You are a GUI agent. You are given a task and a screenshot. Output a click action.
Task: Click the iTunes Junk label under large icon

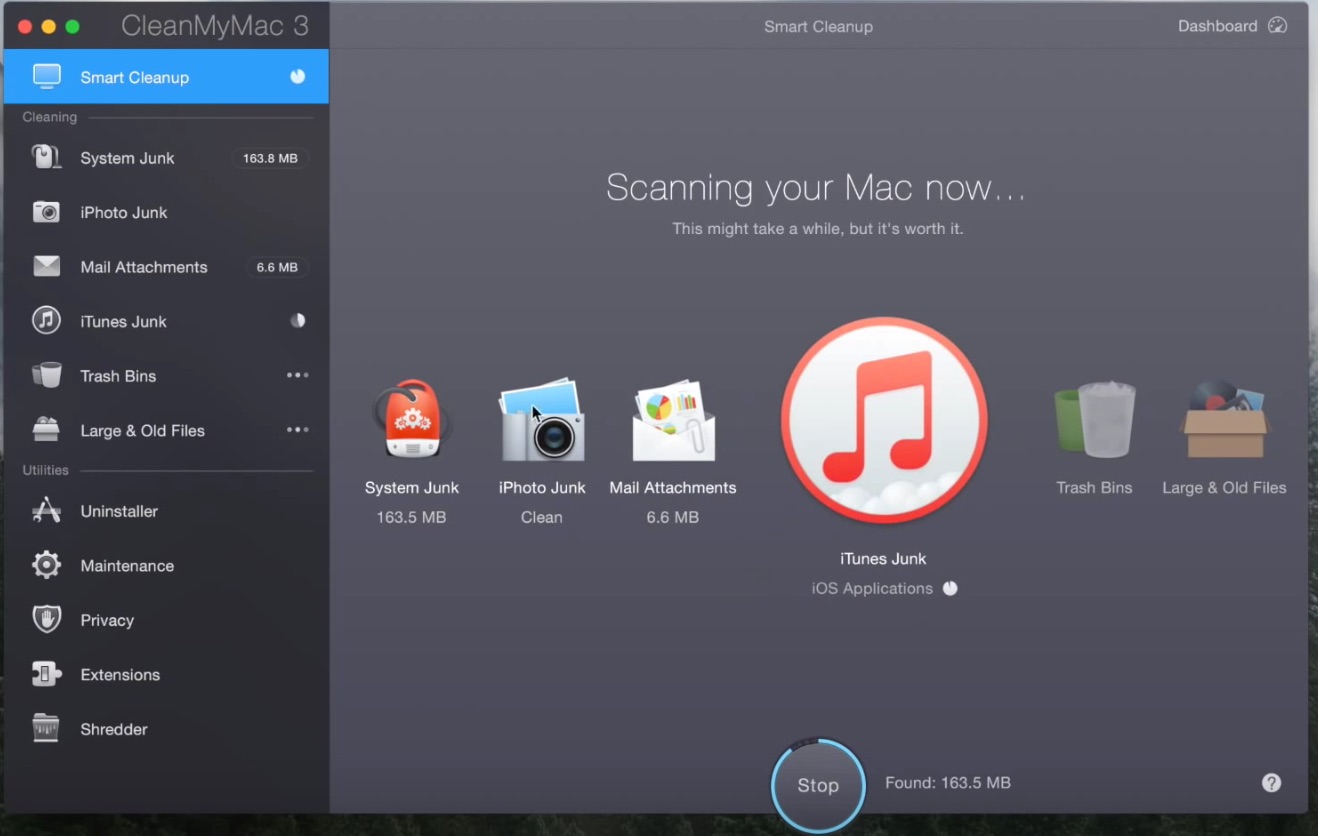pyautogui.click(x=883, y=559)
